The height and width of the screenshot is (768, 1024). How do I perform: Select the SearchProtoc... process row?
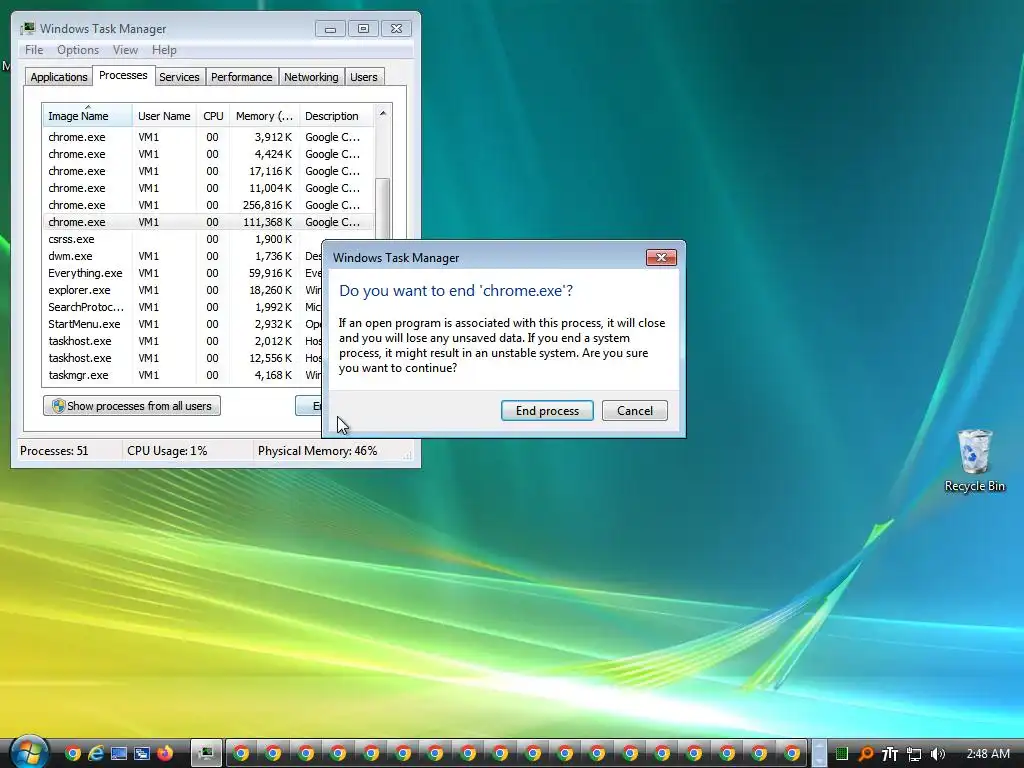click(x=183, y=307)
